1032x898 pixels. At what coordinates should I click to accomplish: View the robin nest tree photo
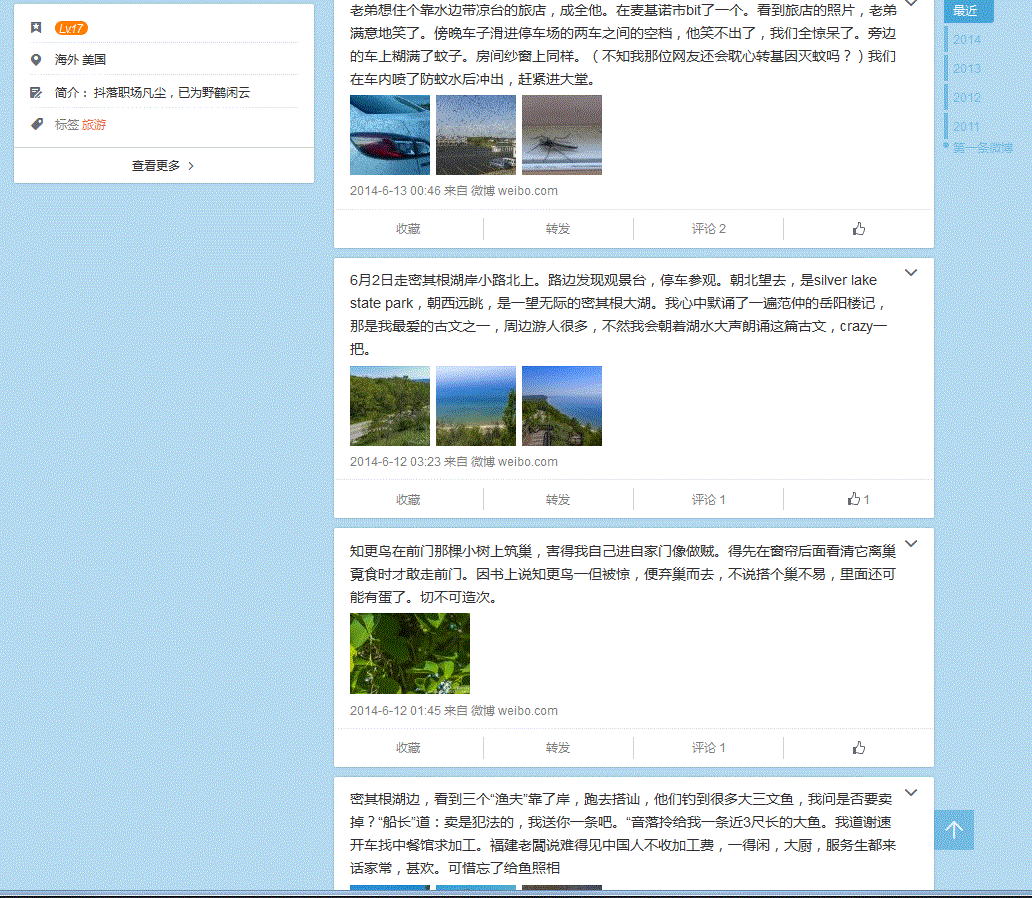click(410, 653)
